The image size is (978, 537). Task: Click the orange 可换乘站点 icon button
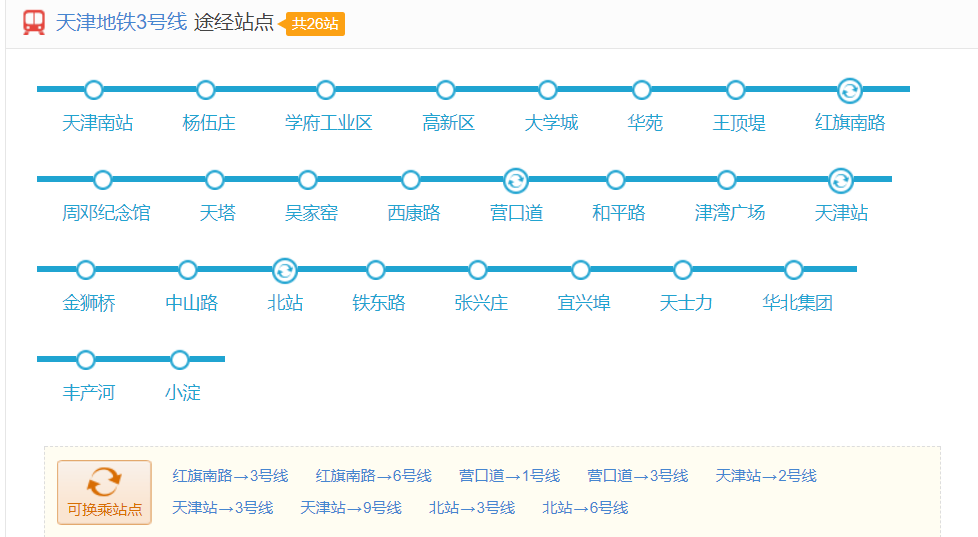click(x=104, y=492)
